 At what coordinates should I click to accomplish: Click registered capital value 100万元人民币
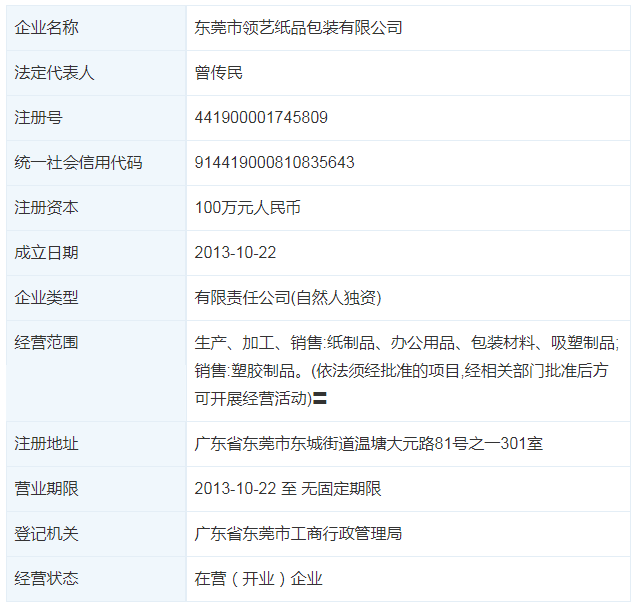[x=247, y=208]
